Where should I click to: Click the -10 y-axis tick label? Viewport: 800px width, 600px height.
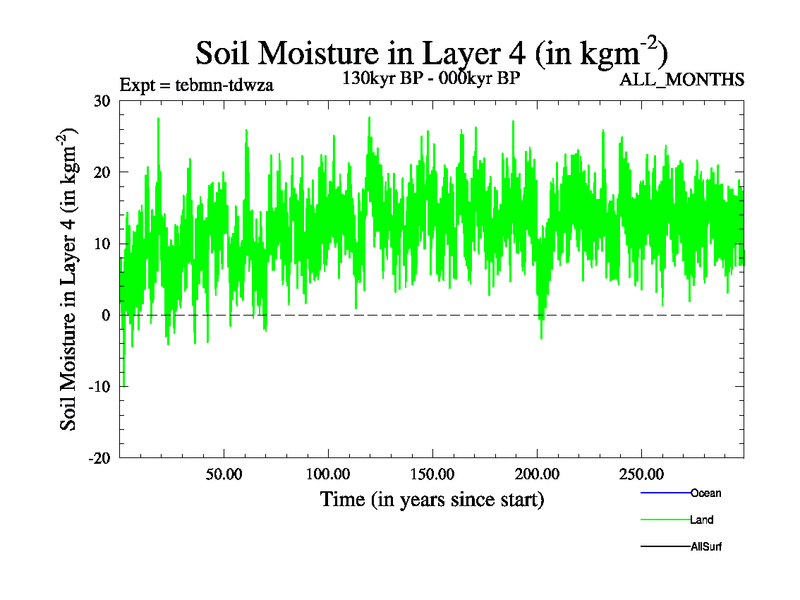point(98,387)
